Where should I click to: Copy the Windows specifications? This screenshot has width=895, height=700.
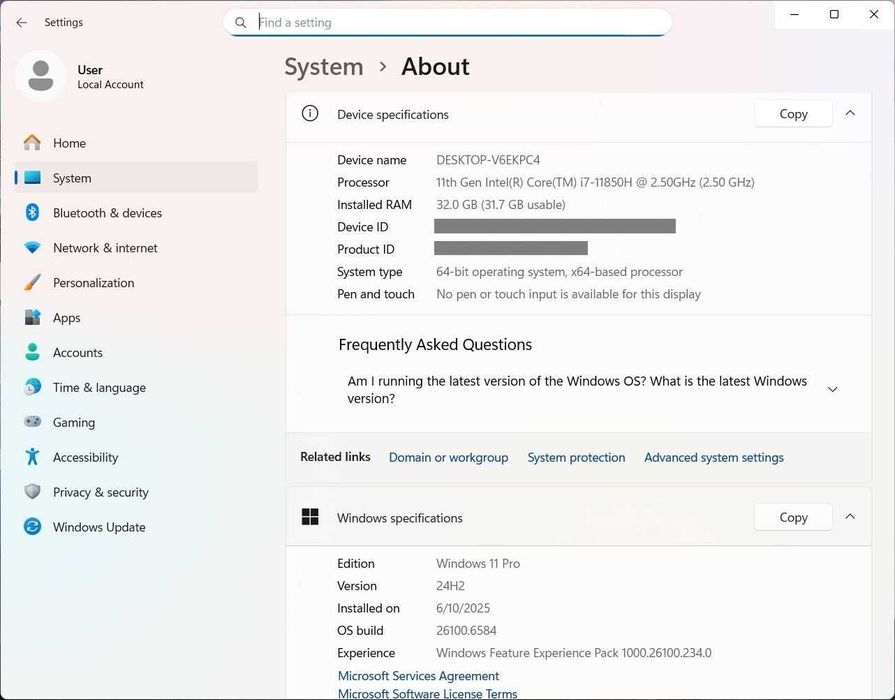pos(793,517)
